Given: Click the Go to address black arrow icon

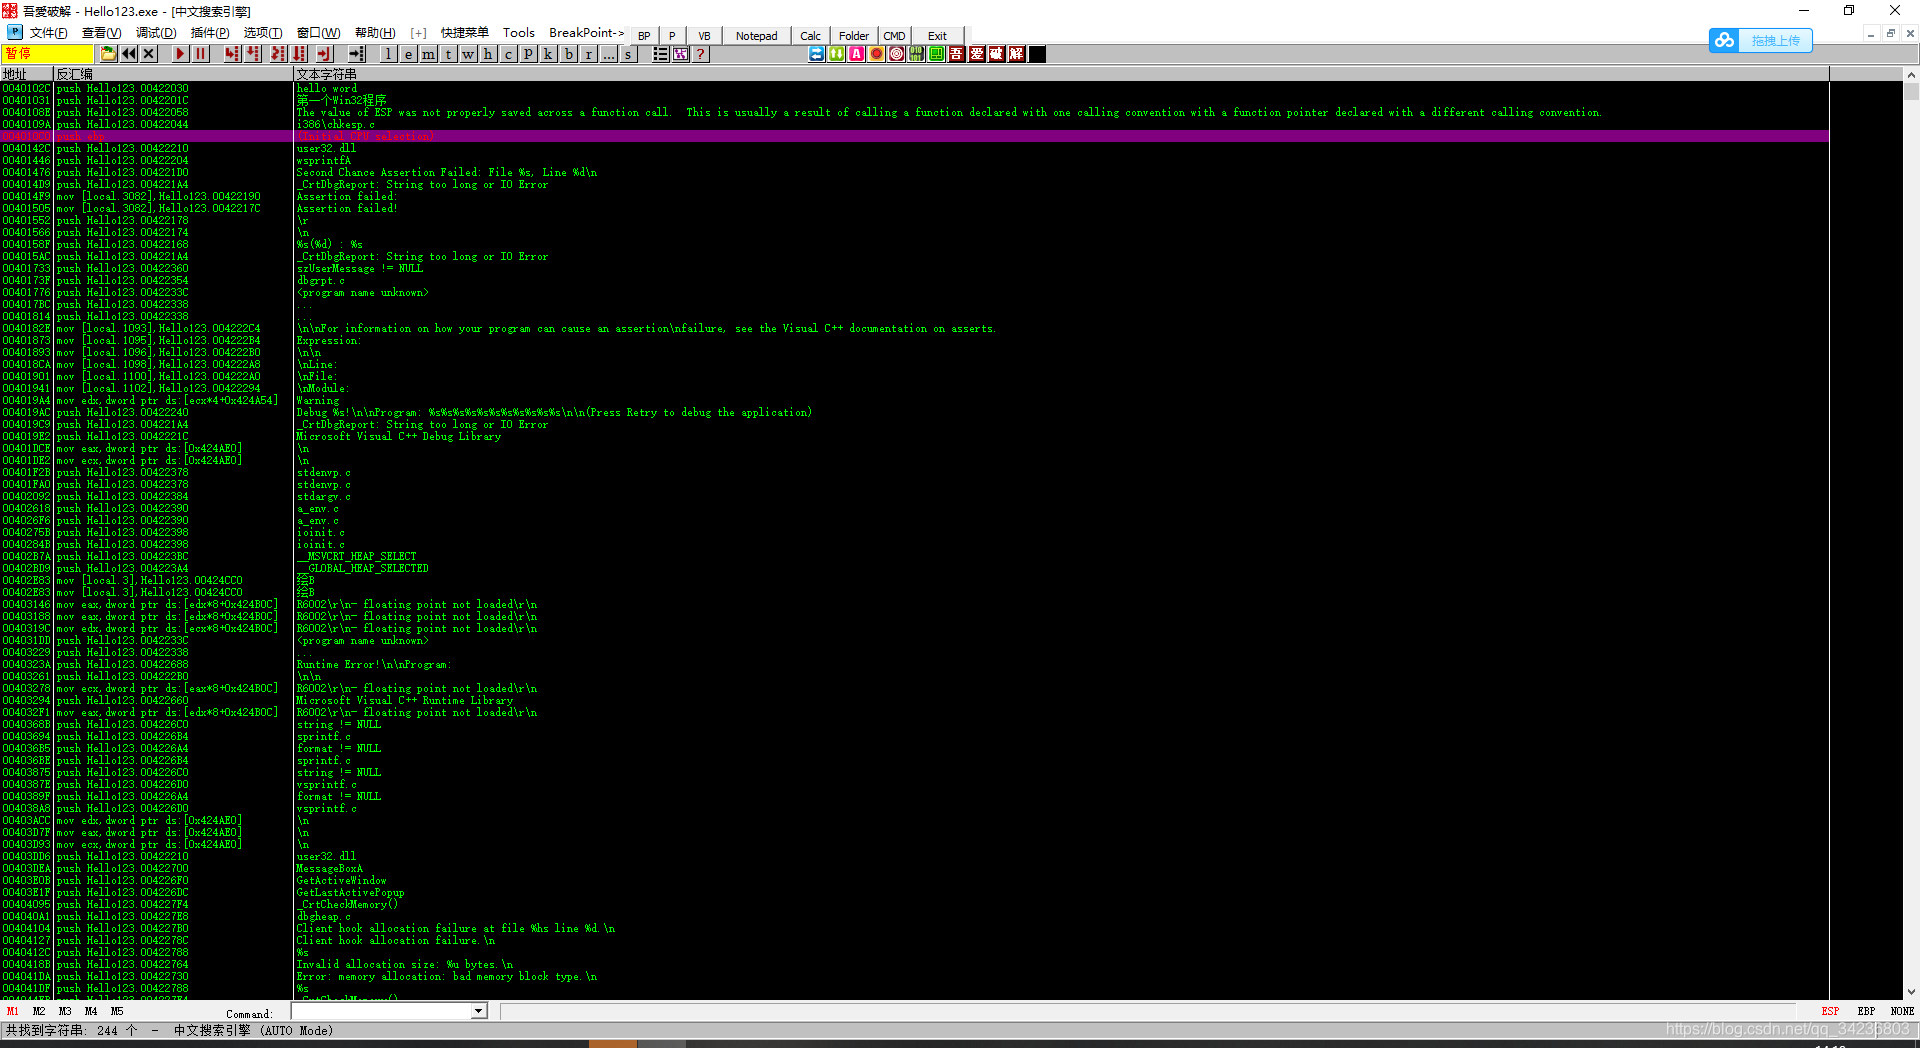Looking at the screenshot, I should (x=356, y=54).
